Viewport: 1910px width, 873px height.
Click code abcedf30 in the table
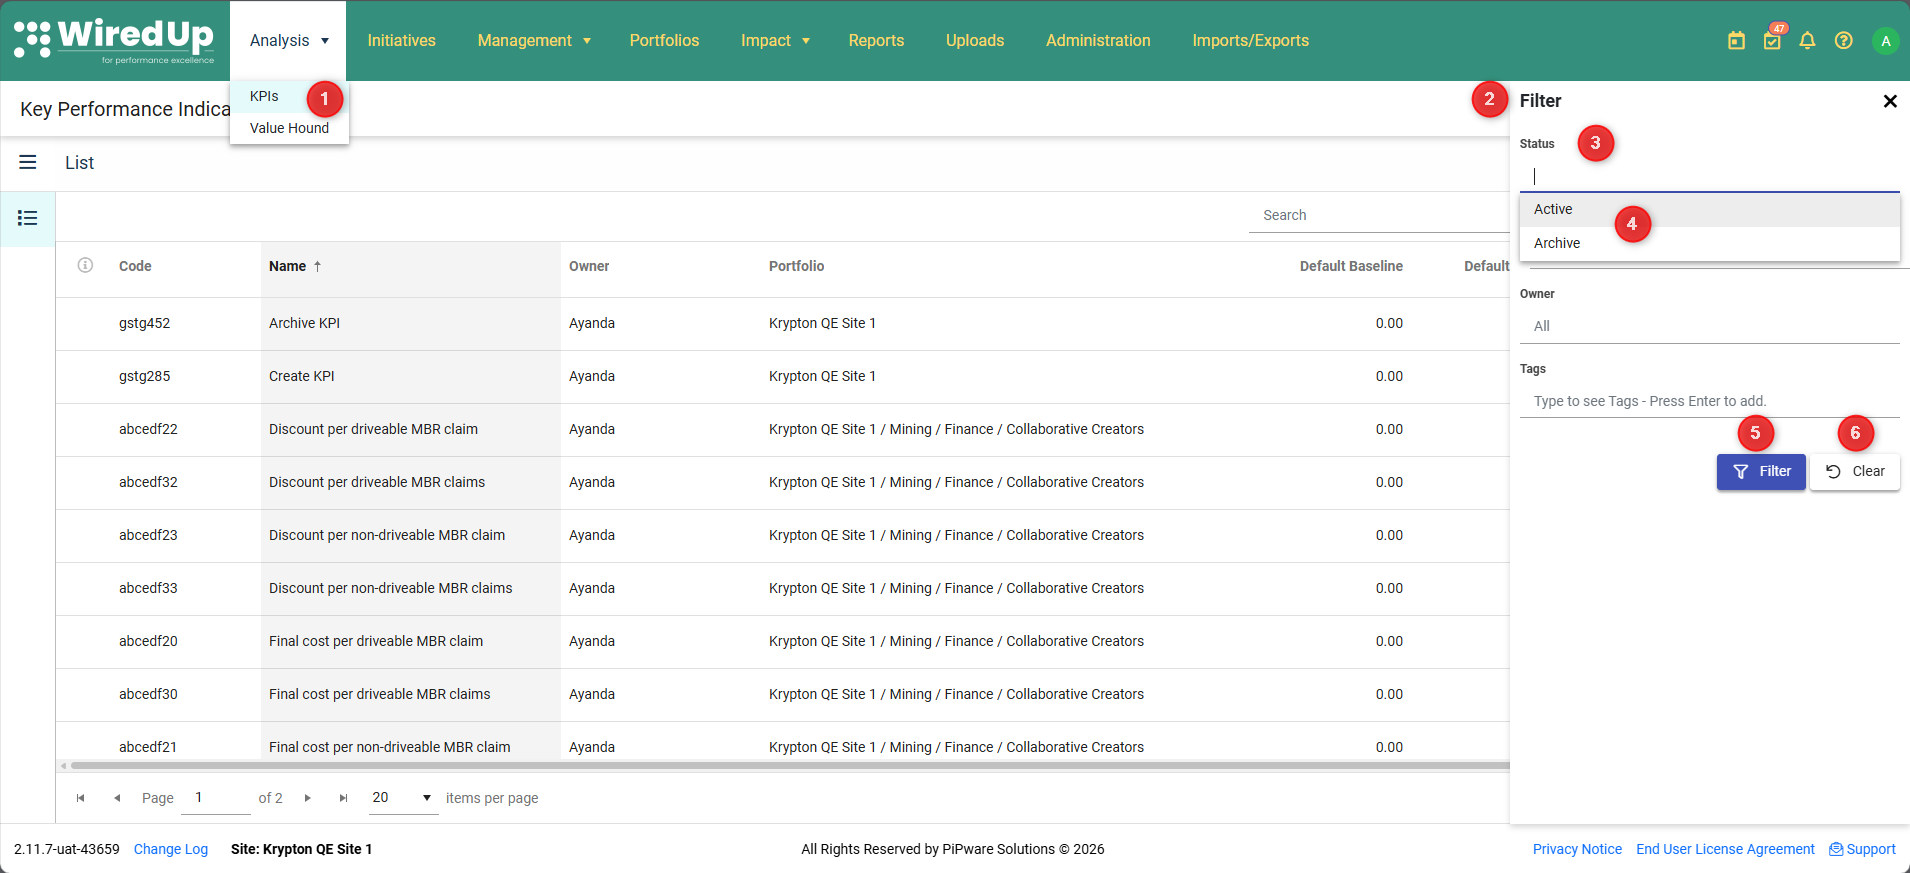pyautogui.click(x=148, y=694)
